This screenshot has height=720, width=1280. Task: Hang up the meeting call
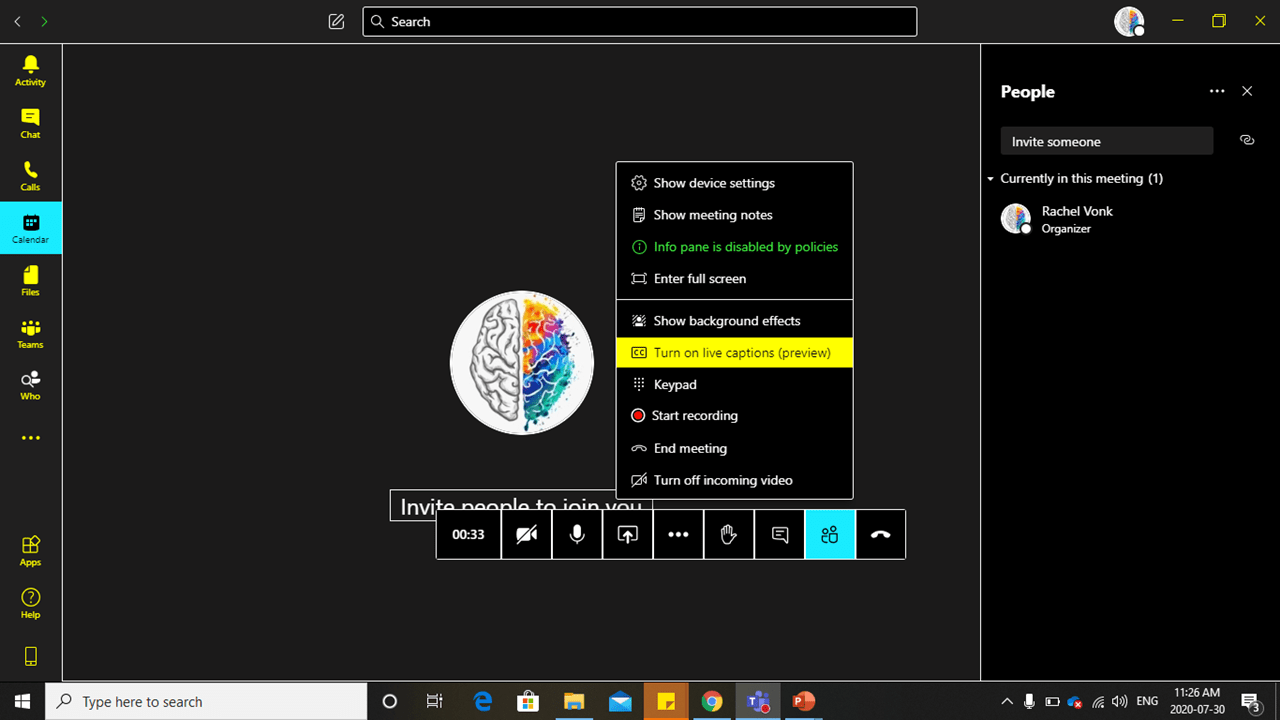pos(880,534)
